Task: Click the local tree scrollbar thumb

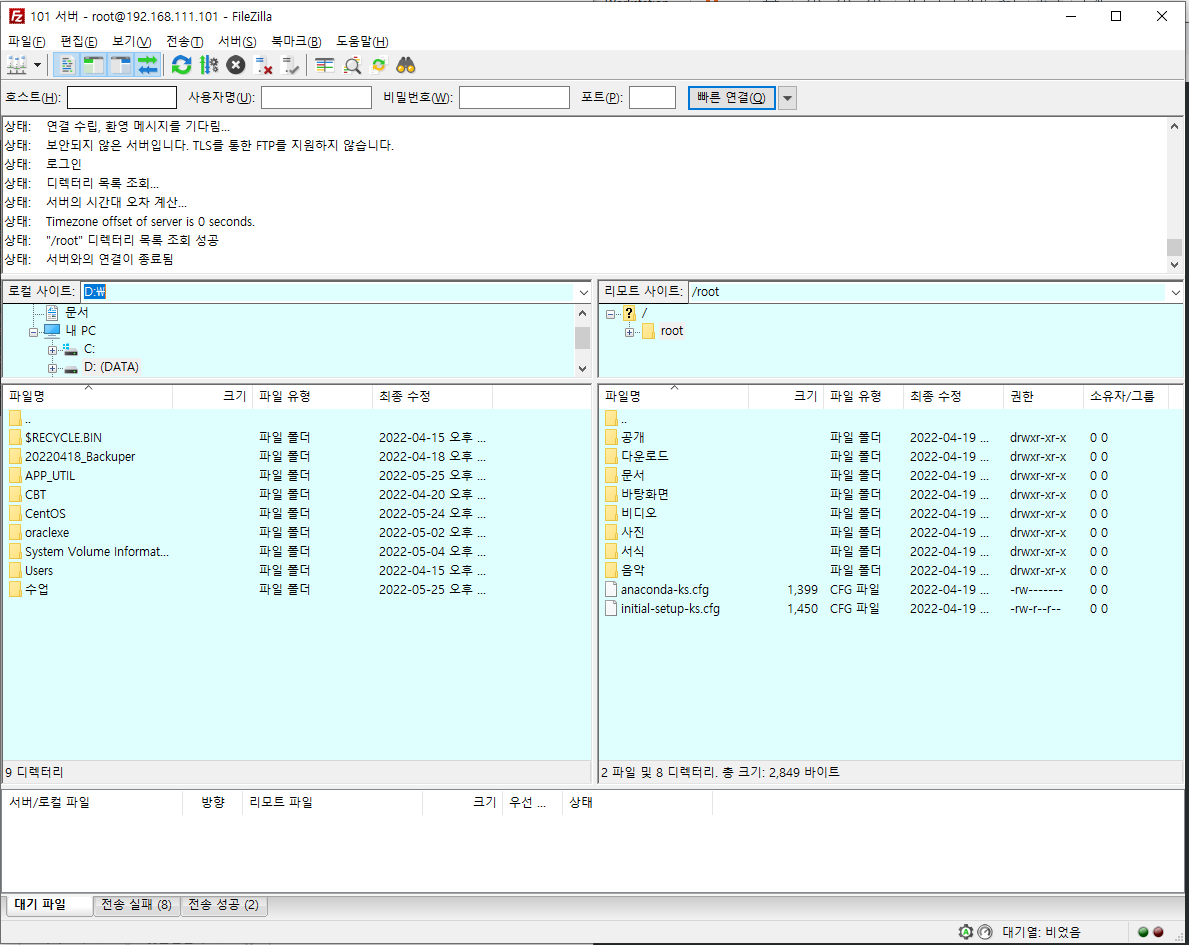Action: [582, 338]
